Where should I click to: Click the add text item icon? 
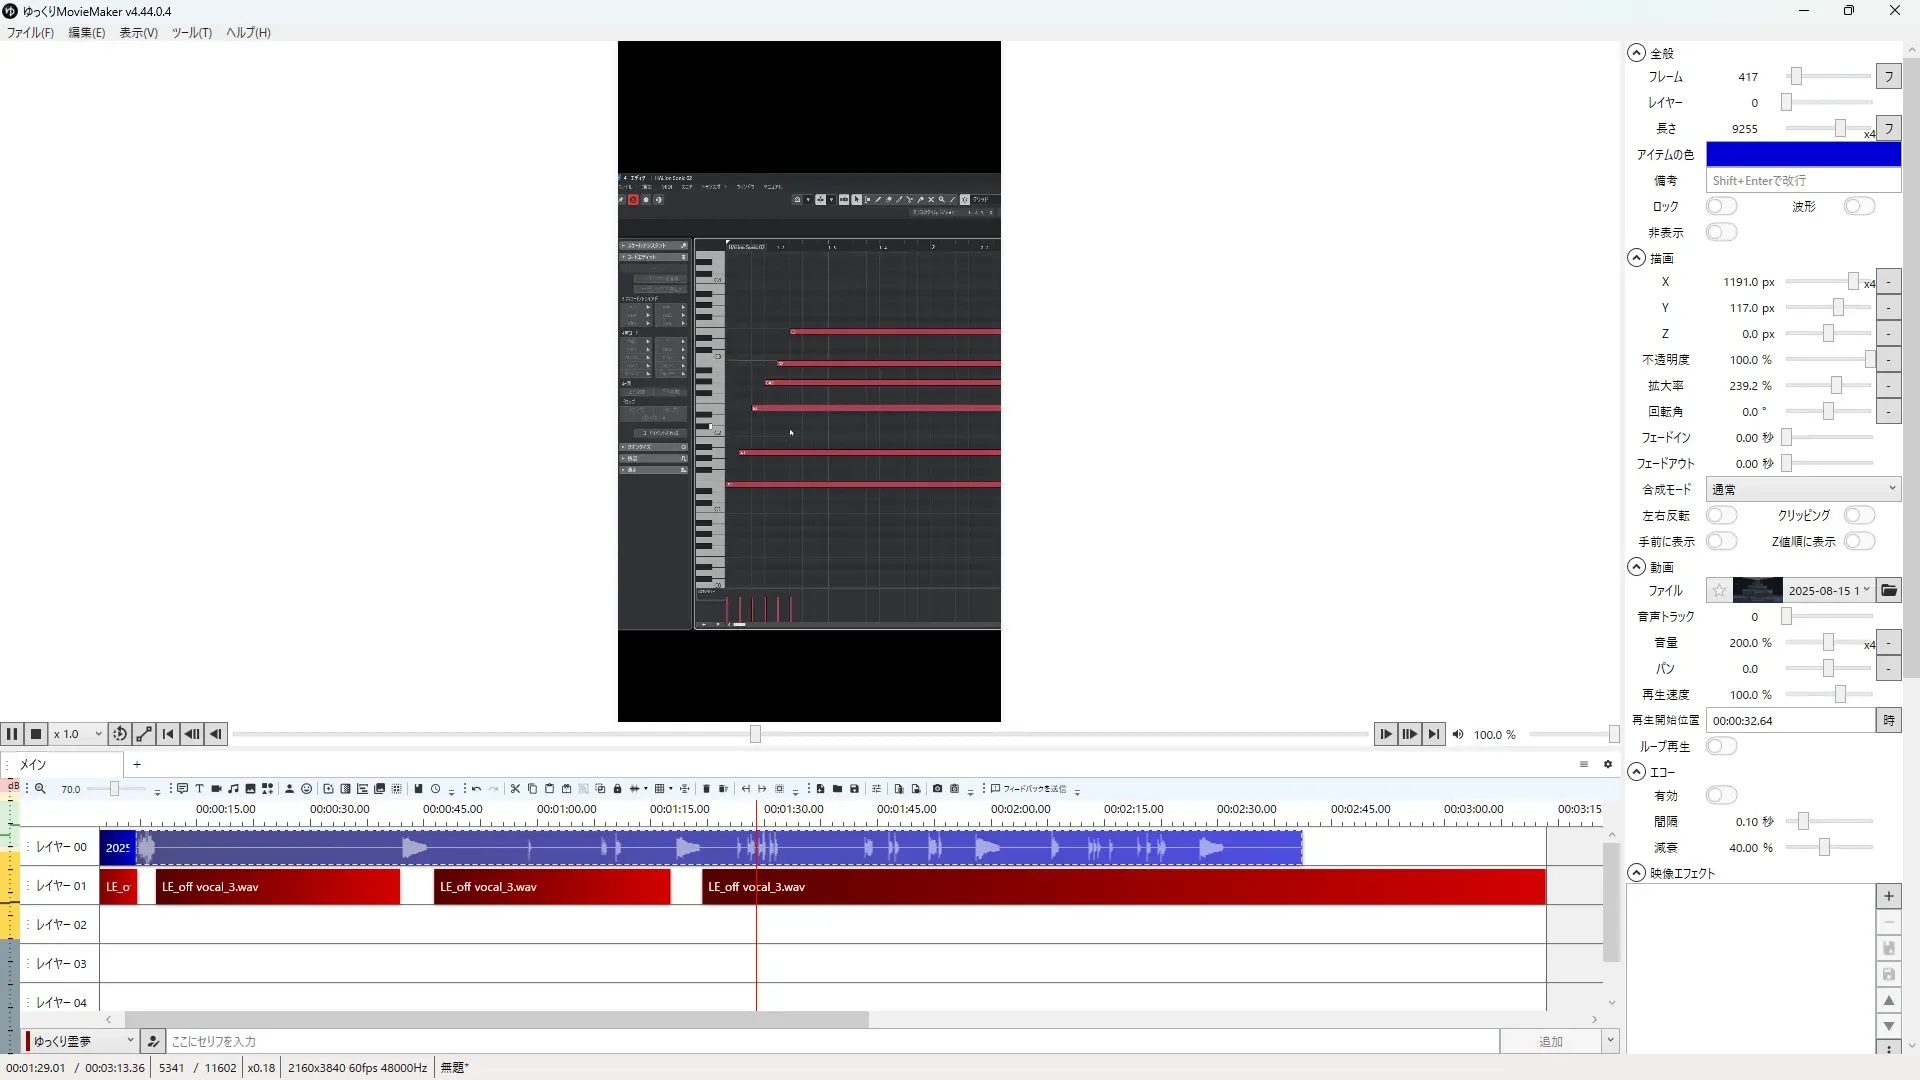[x=199, y=789]
